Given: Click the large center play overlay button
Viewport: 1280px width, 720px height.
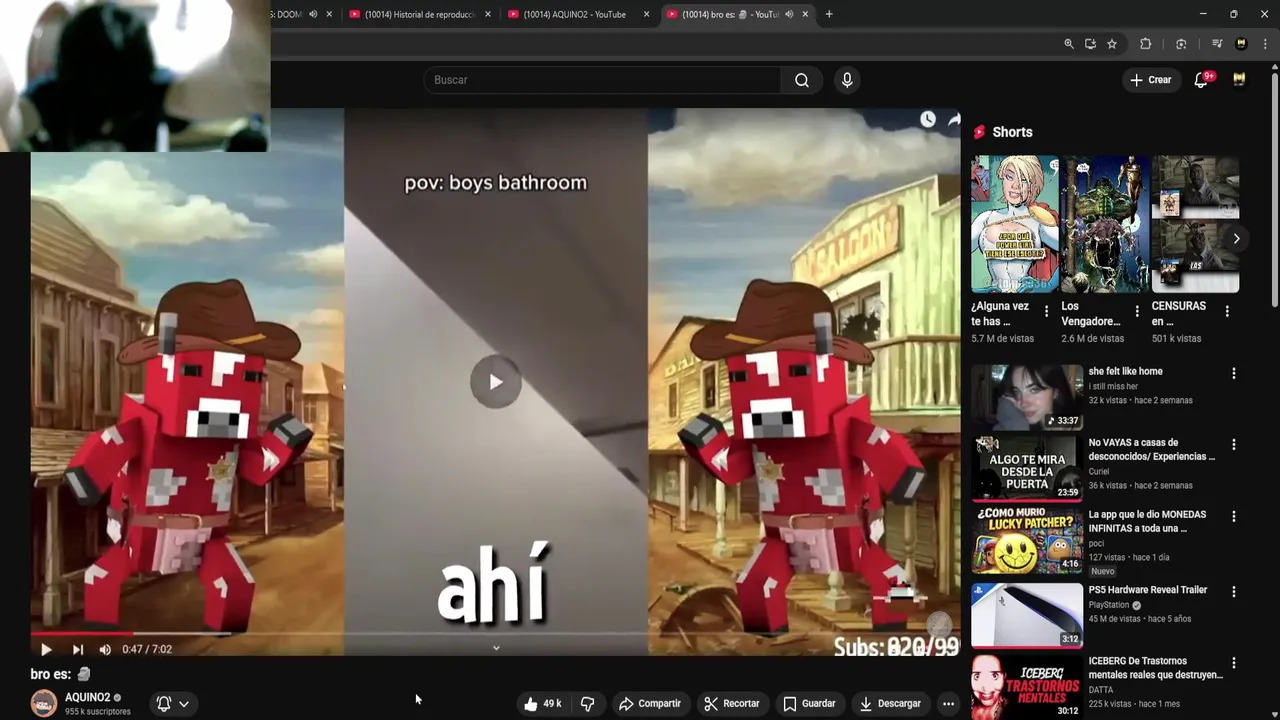Looking at the screenshot, I should pyautogui.click(x=495, y=382).
